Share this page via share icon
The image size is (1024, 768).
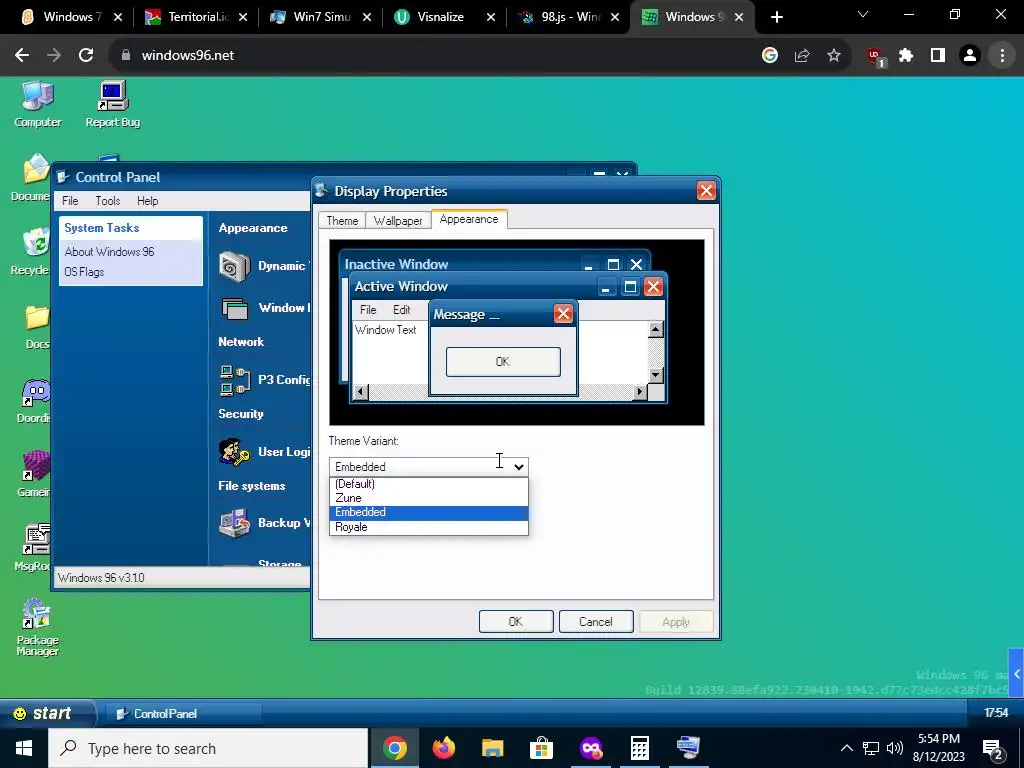(802, 56)
